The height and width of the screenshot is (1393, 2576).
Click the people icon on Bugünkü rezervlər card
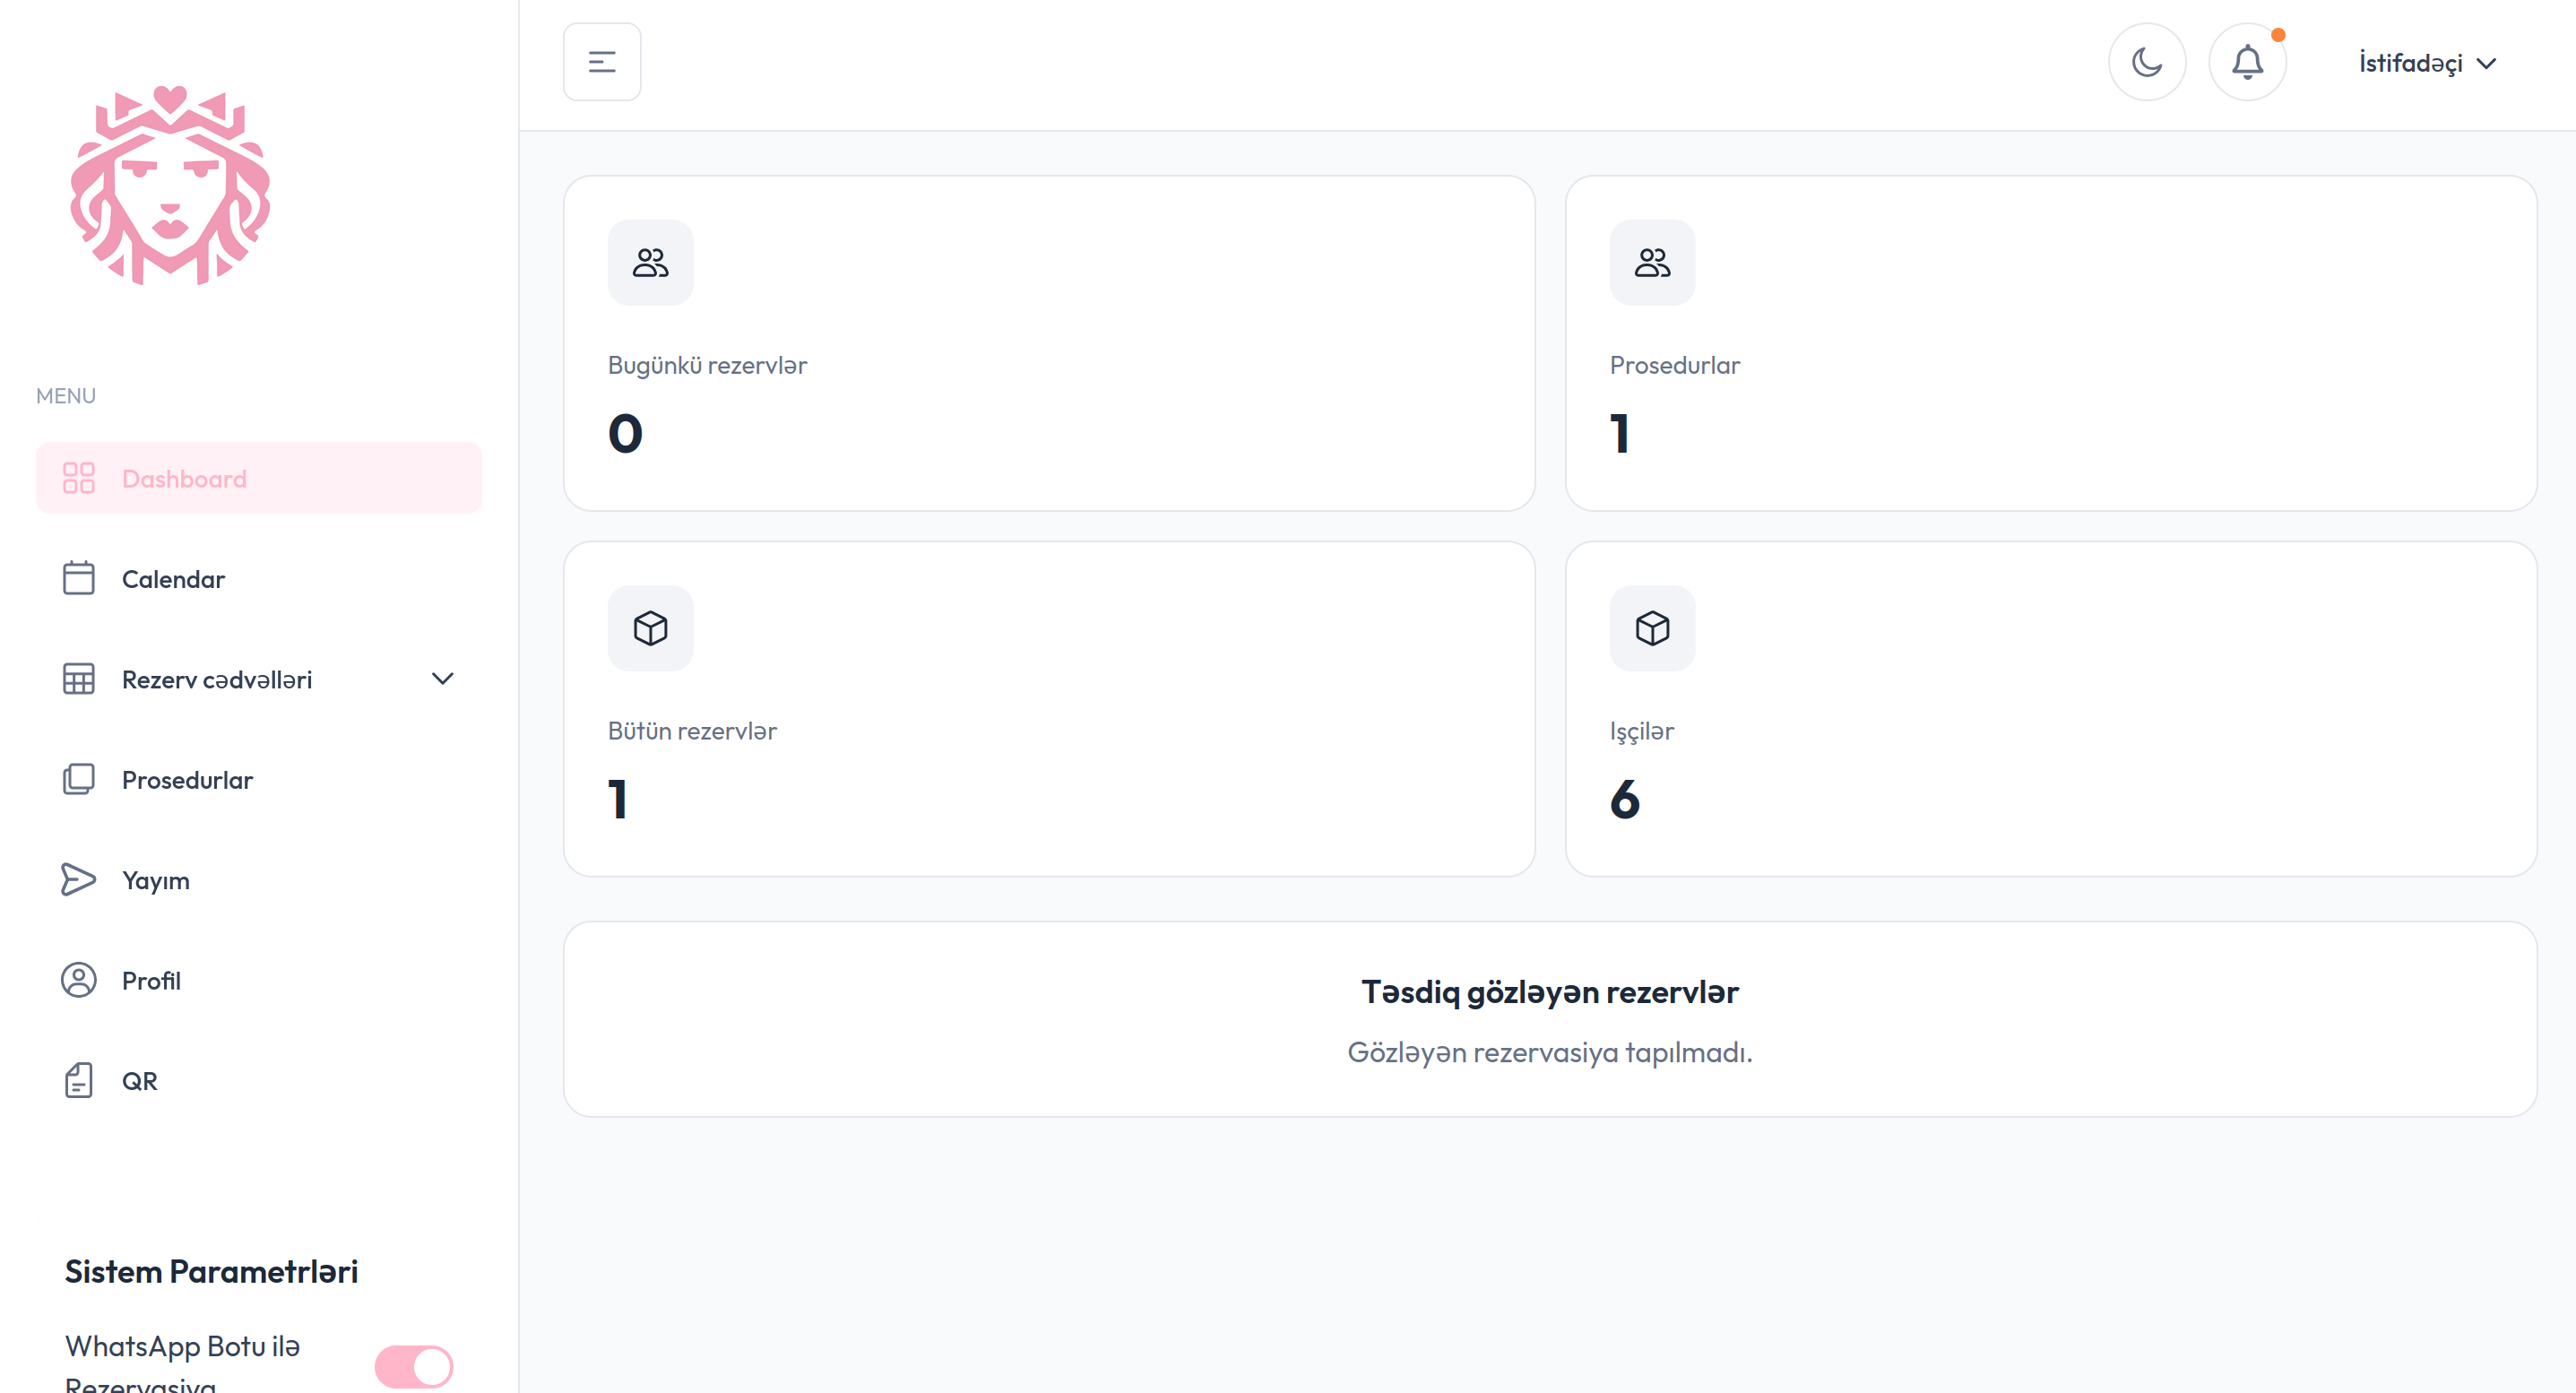(650, 262)
